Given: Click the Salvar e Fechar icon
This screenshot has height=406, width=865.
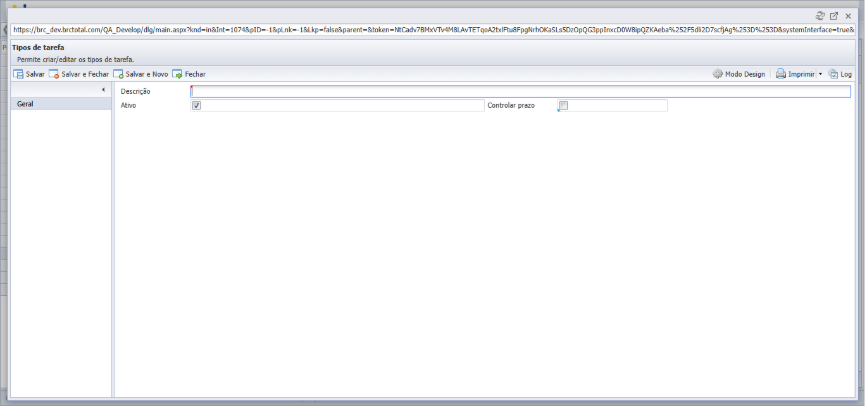Looking at the screenshot, I should (x=54, y=74).
